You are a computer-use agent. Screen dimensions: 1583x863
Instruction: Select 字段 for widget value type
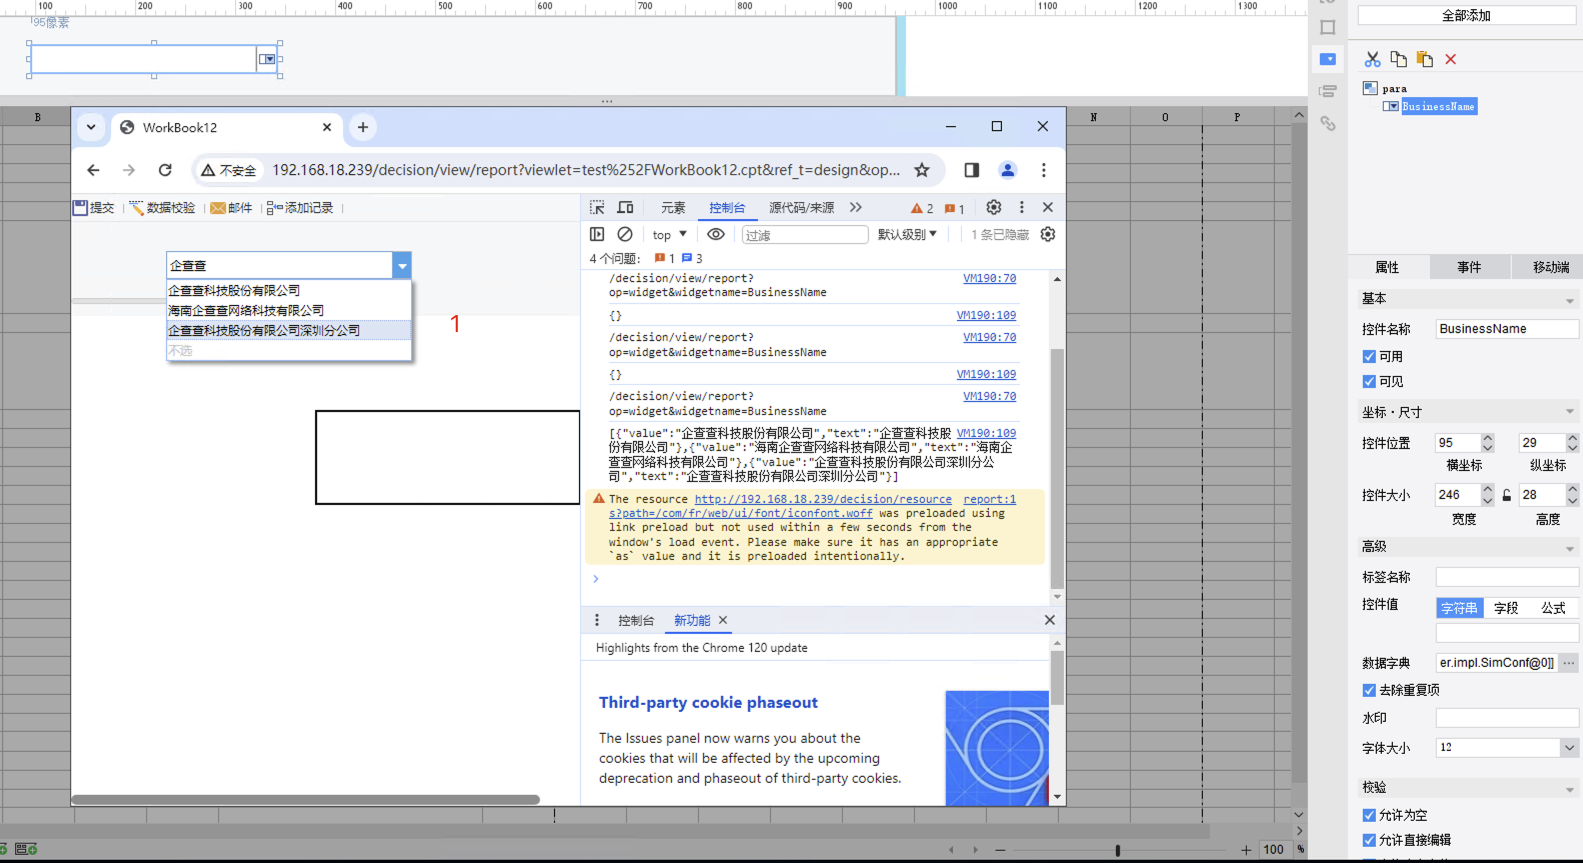[1506, 608]
